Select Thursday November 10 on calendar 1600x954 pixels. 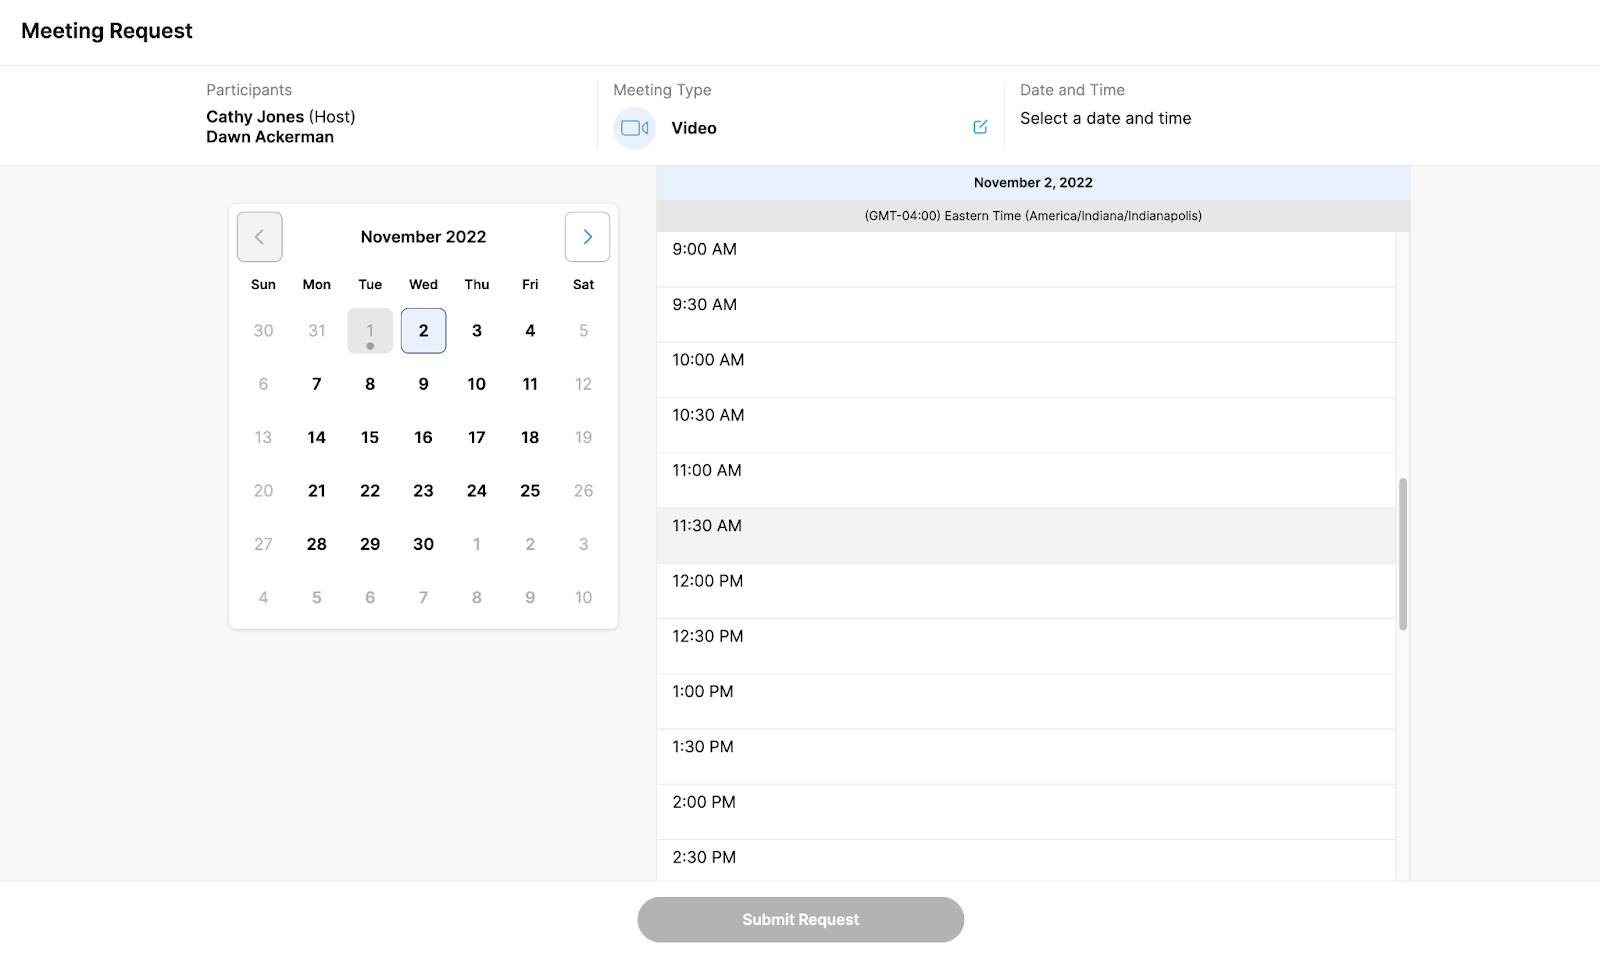(476, 384)
